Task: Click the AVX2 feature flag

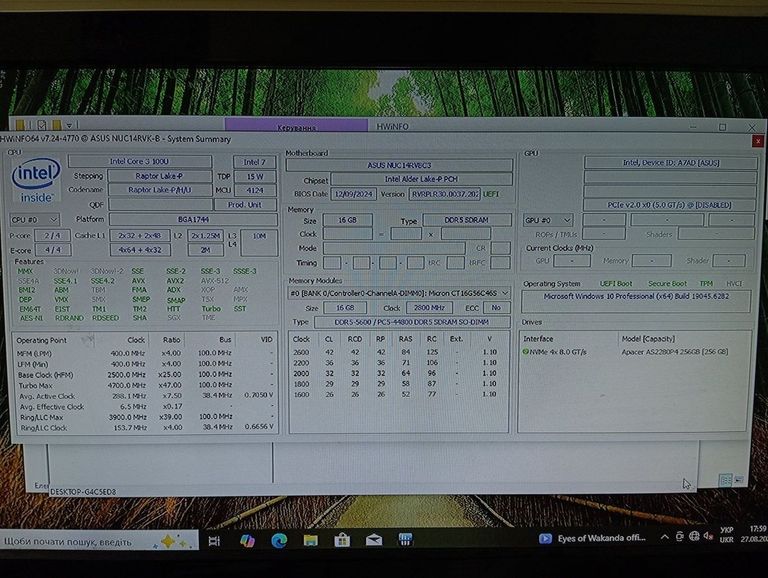Action: click(175, 281)
